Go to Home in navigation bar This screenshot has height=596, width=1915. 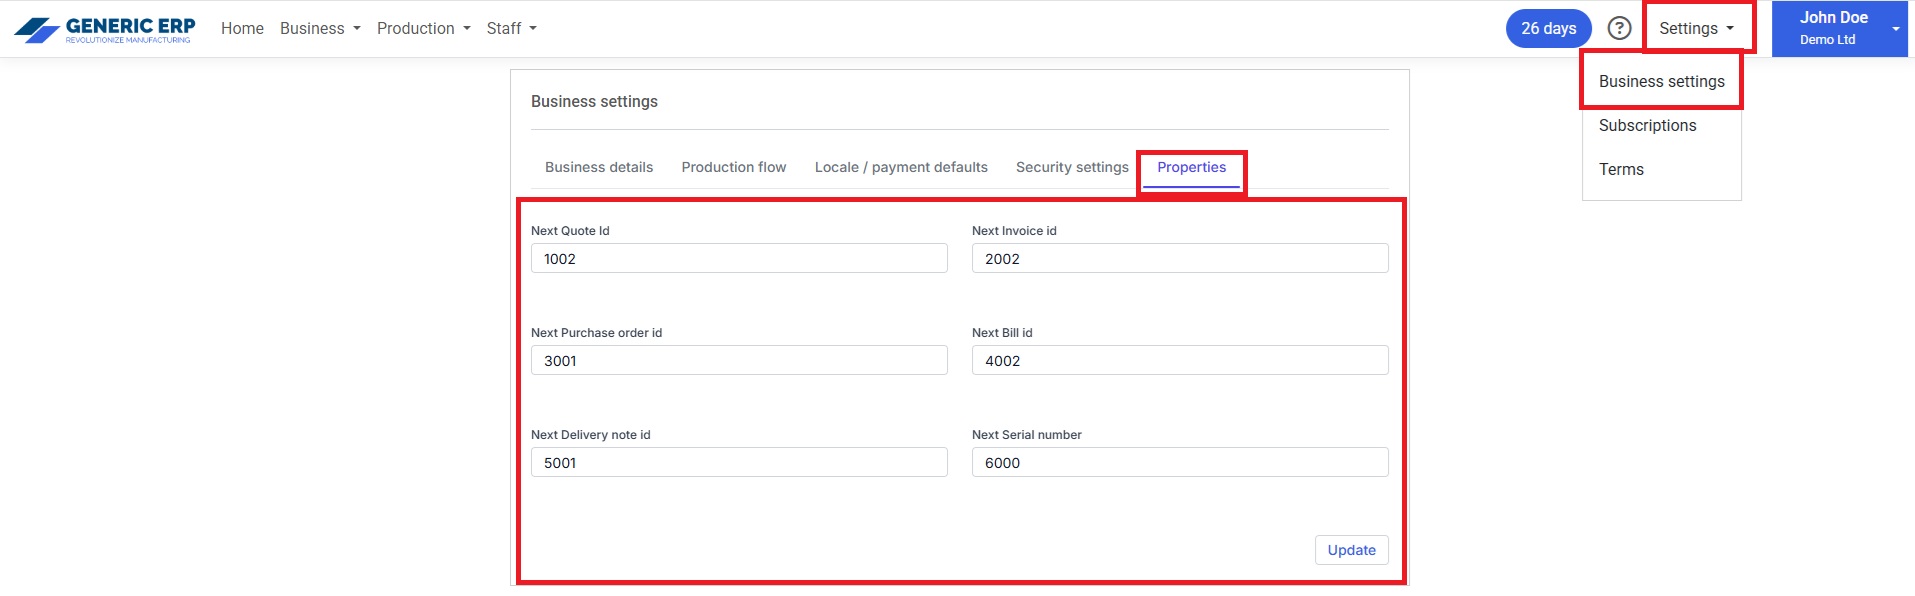click(242, 28)
